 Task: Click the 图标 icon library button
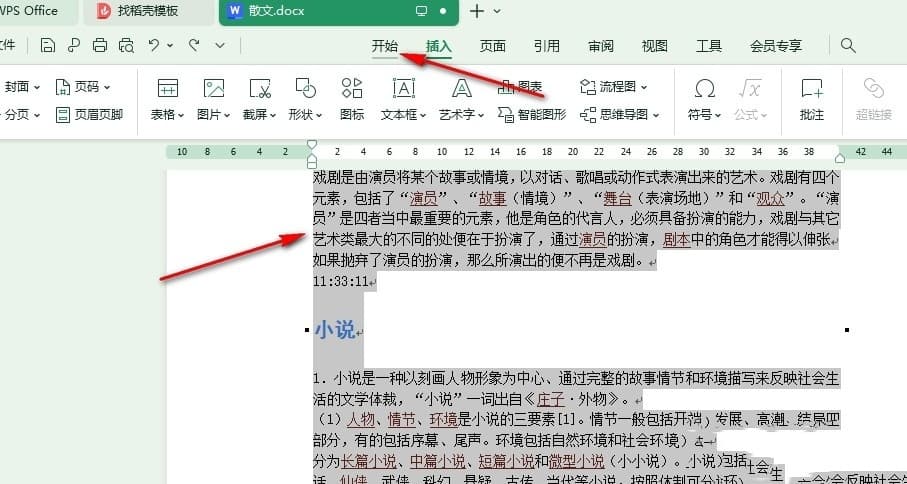pyautogui.click(x=352, y=99)
